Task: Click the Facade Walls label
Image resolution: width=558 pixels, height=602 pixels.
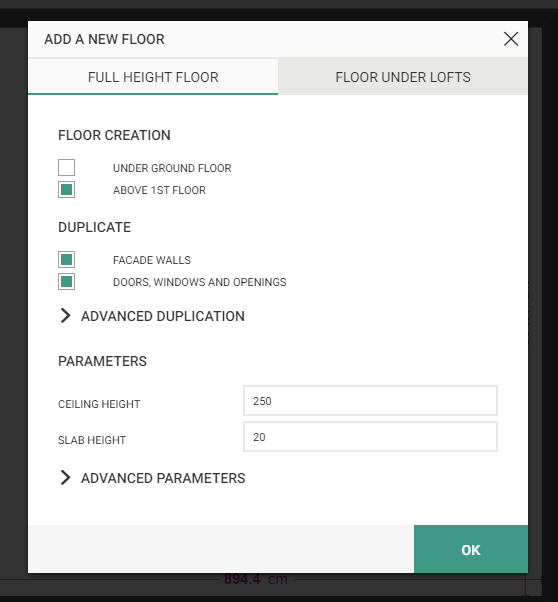Action: coord(152,260)
